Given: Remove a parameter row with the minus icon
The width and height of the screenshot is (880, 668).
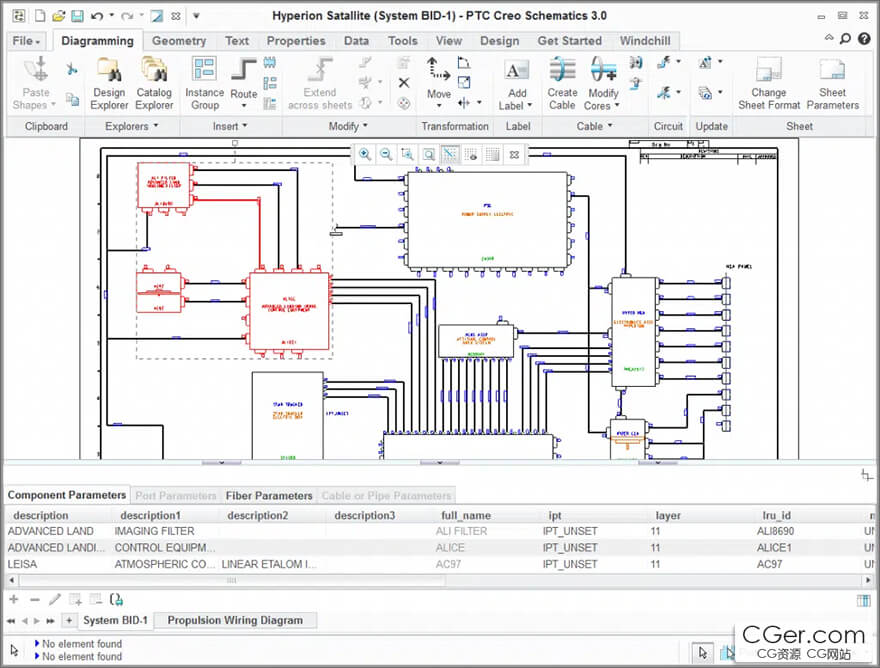Looking at the screenshot, I should tap(35, 600).
